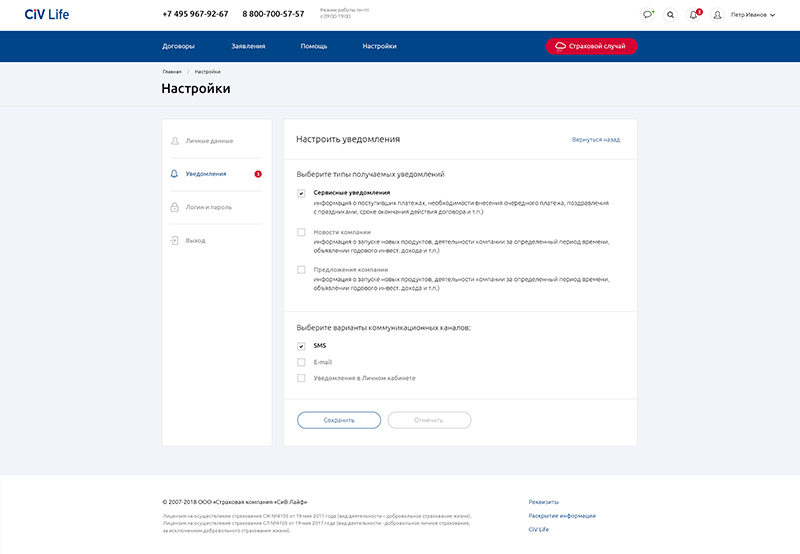Open the chat messages icon
800x554 pixels.
[648, 15]
